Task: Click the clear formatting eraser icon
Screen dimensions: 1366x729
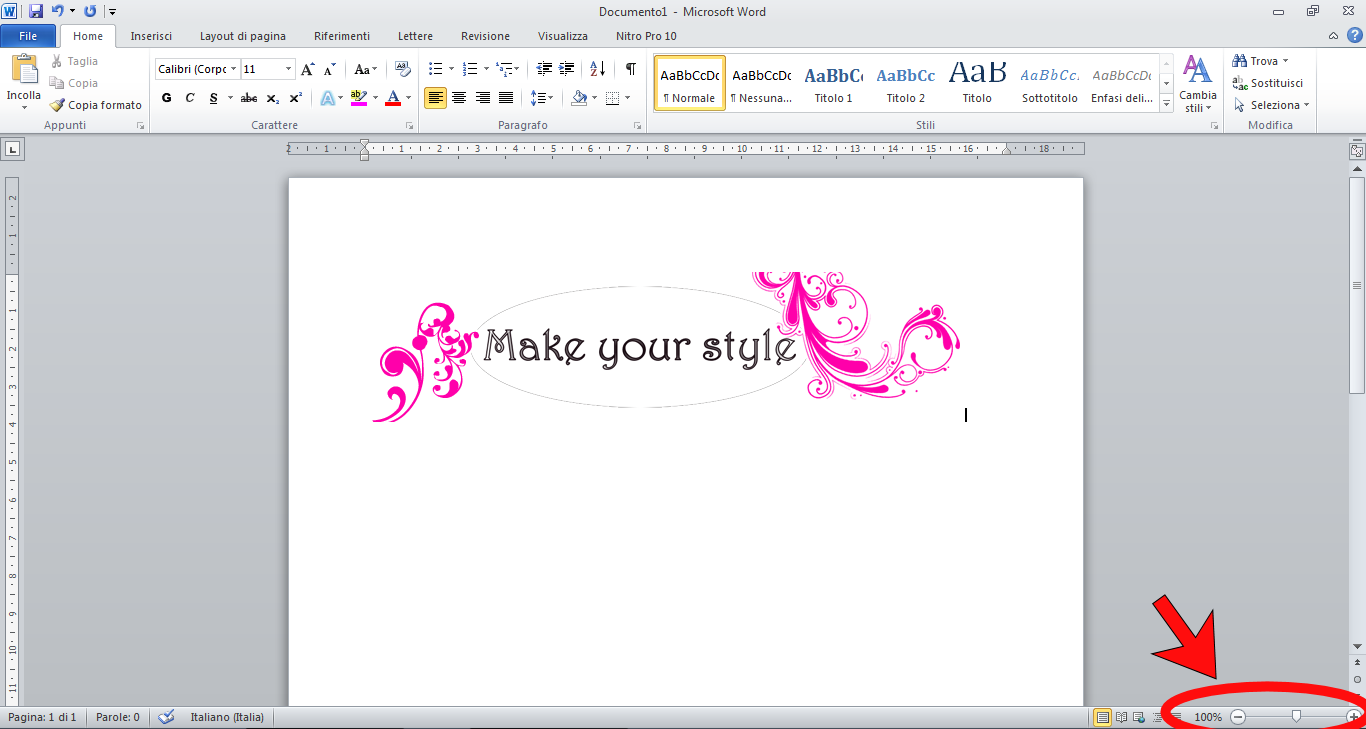Action: [403, 69]
